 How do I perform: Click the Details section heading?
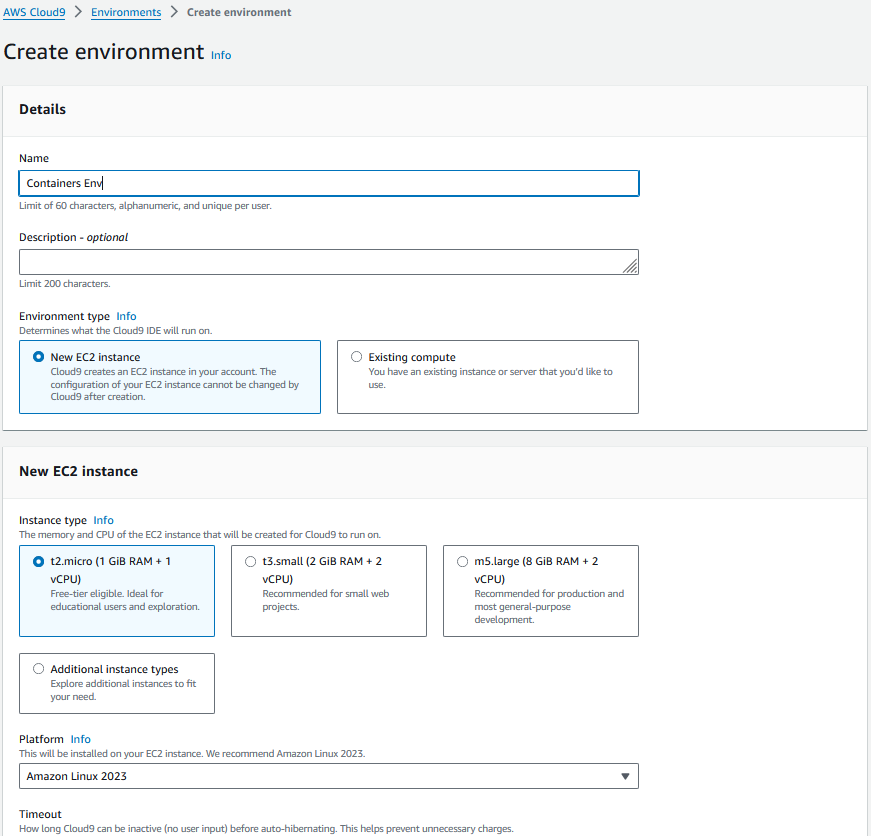[42, 109]
